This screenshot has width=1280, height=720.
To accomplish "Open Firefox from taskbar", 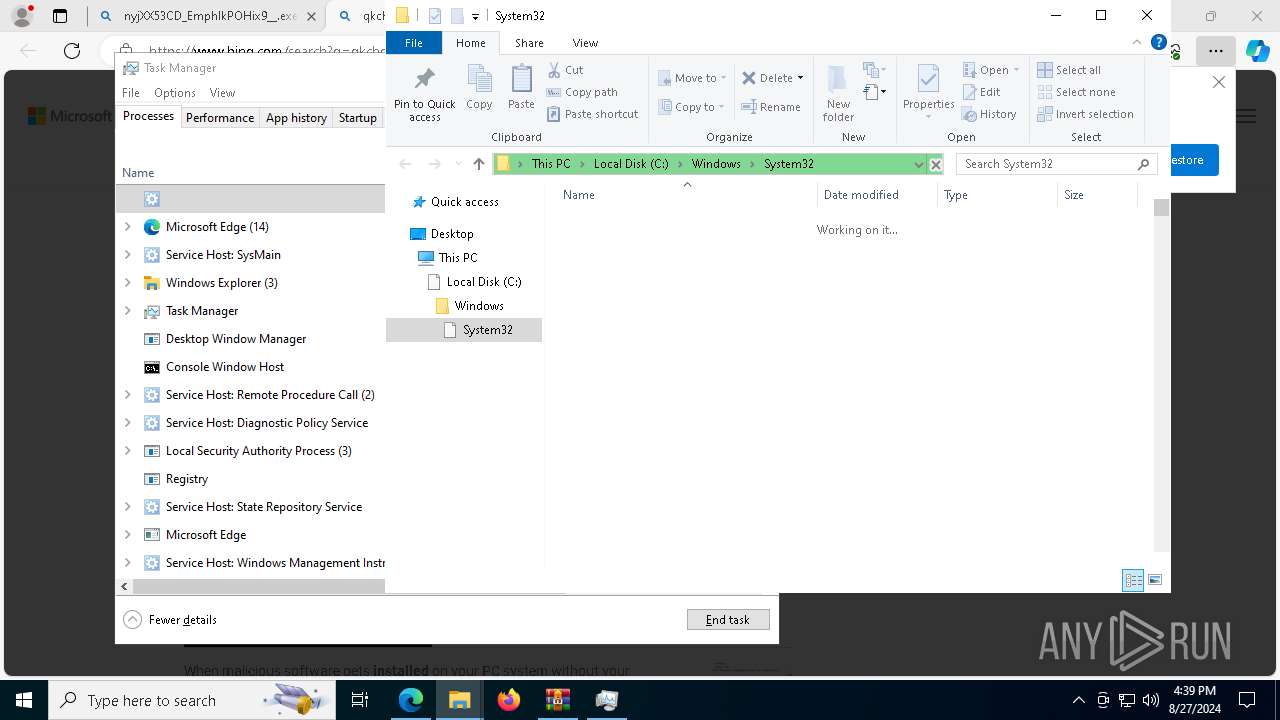I will [x=509, y=700].
